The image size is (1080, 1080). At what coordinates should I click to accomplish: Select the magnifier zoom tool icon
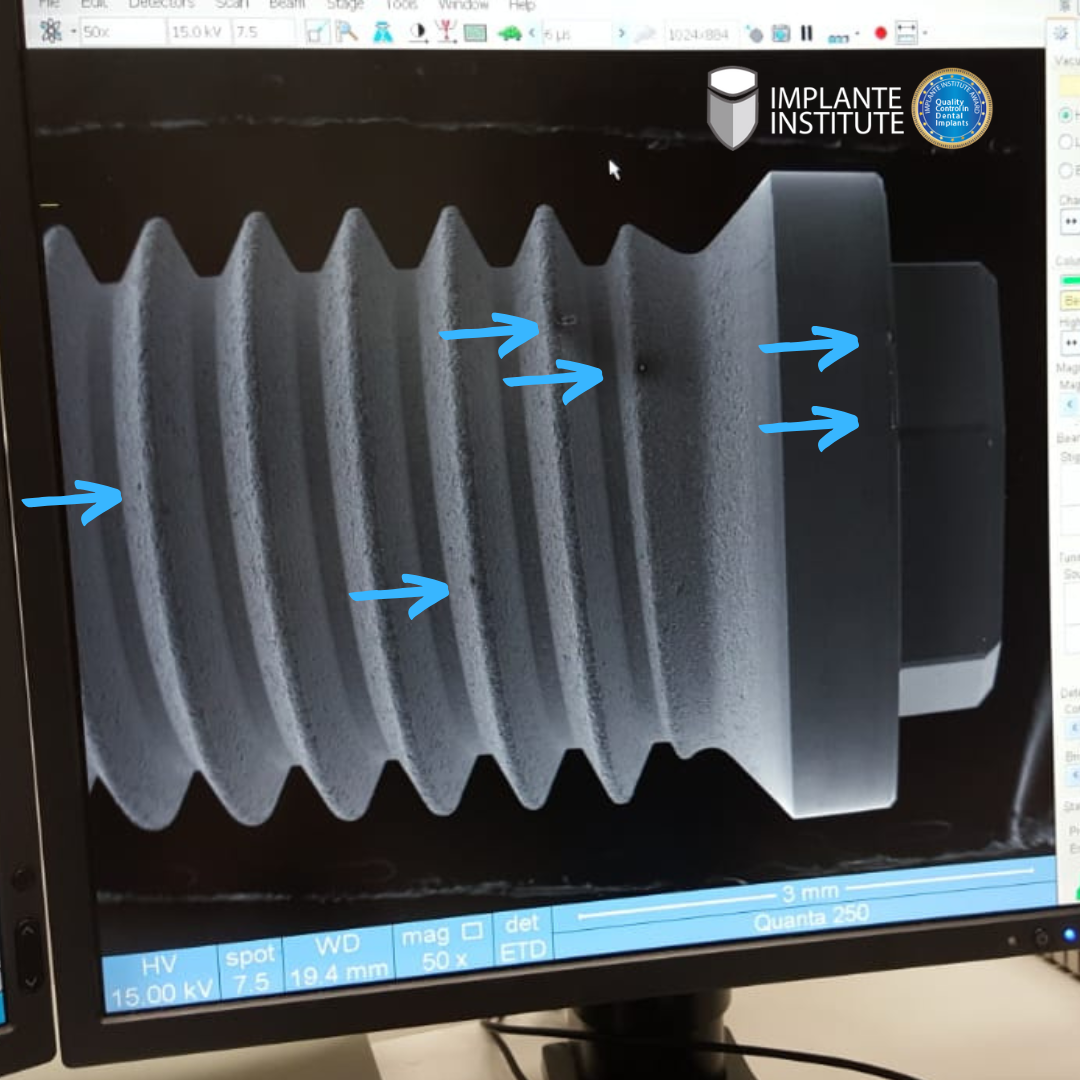click(346, 33)
